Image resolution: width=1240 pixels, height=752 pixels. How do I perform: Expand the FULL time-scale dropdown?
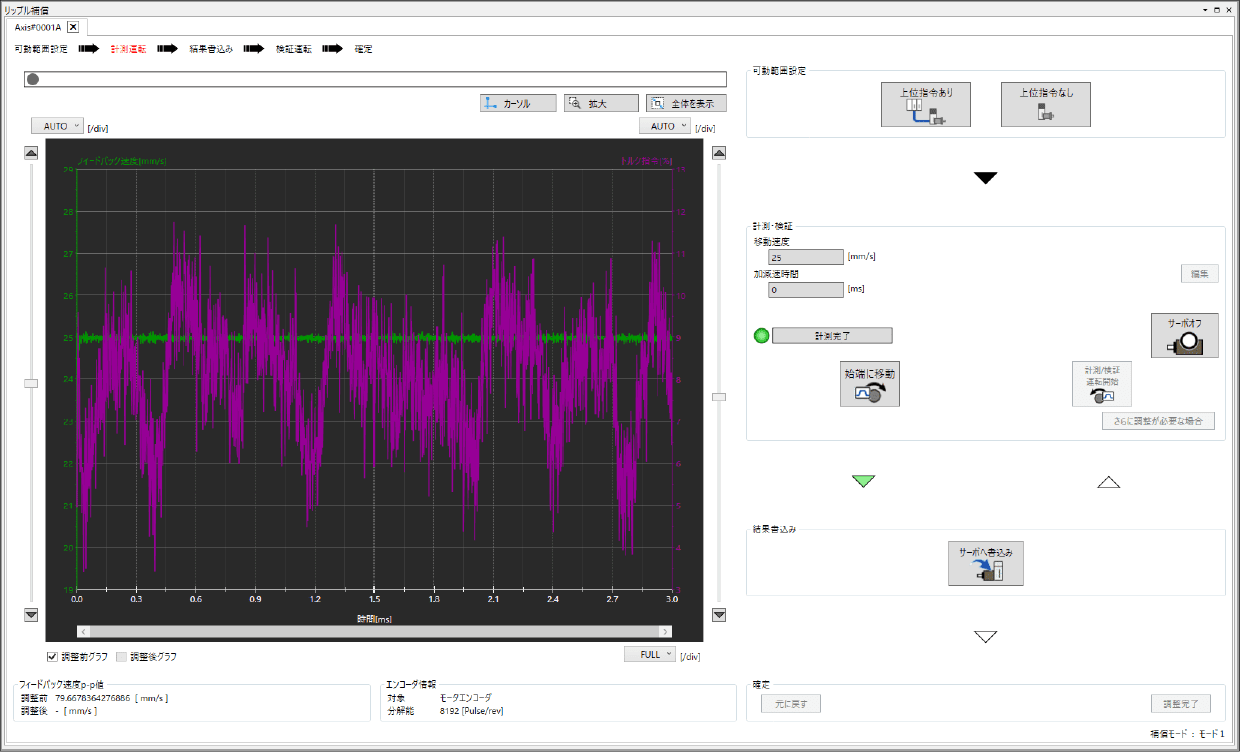[650, 654]
